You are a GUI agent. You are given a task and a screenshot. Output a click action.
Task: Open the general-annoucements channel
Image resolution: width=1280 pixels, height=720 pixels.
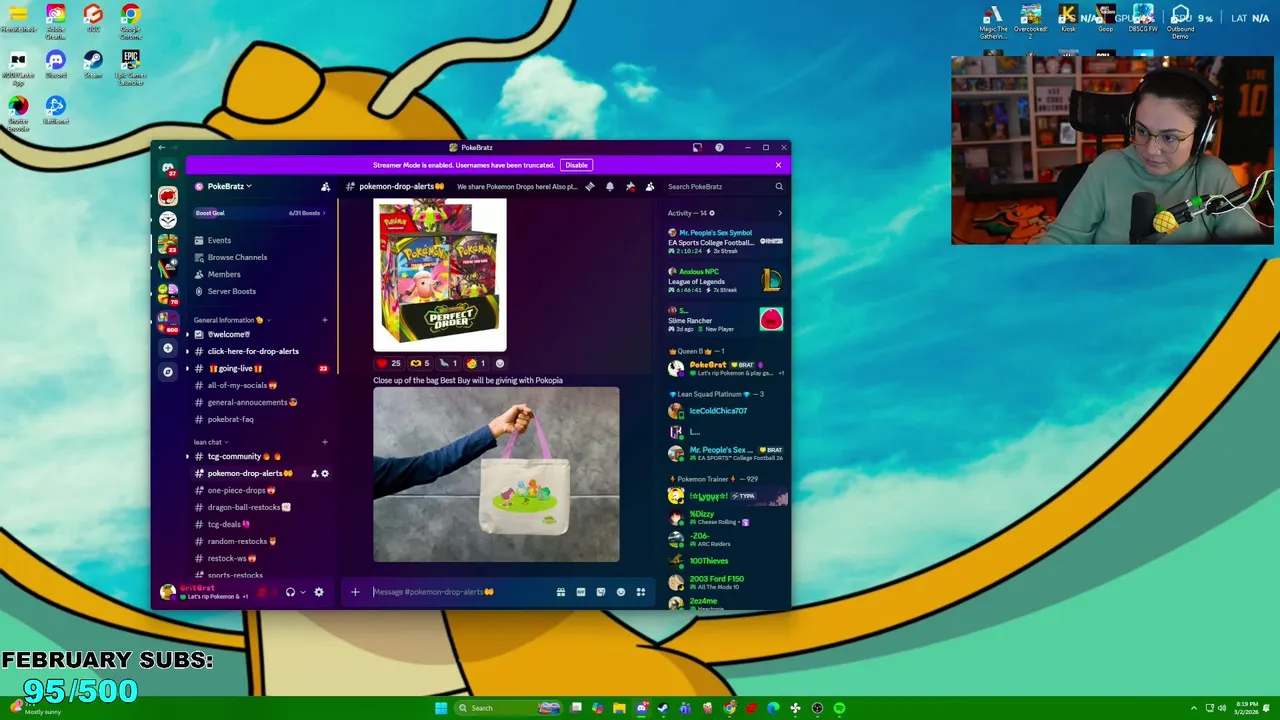pos(260,402)
